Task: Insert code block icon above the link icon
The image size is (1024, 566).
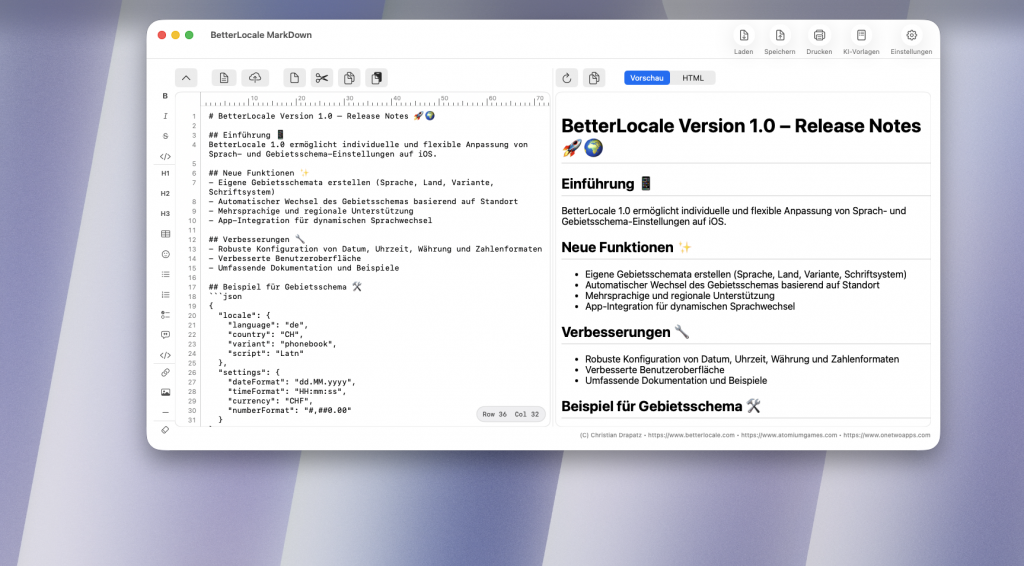Action: click(165, 355)
